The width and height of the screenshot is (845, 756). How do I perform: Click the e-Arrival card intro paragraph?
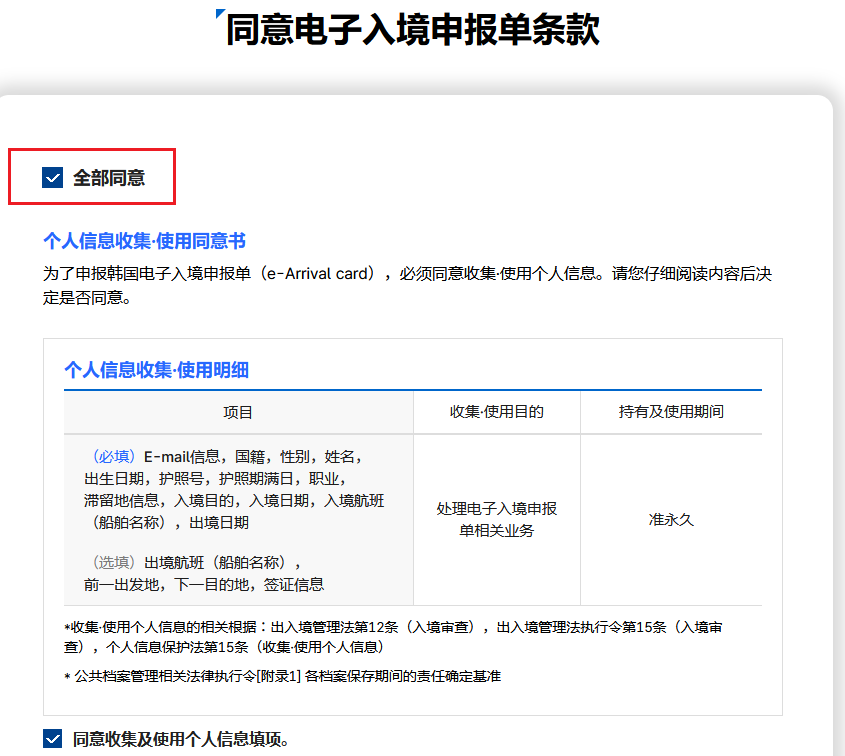click(x=407, y=285)
